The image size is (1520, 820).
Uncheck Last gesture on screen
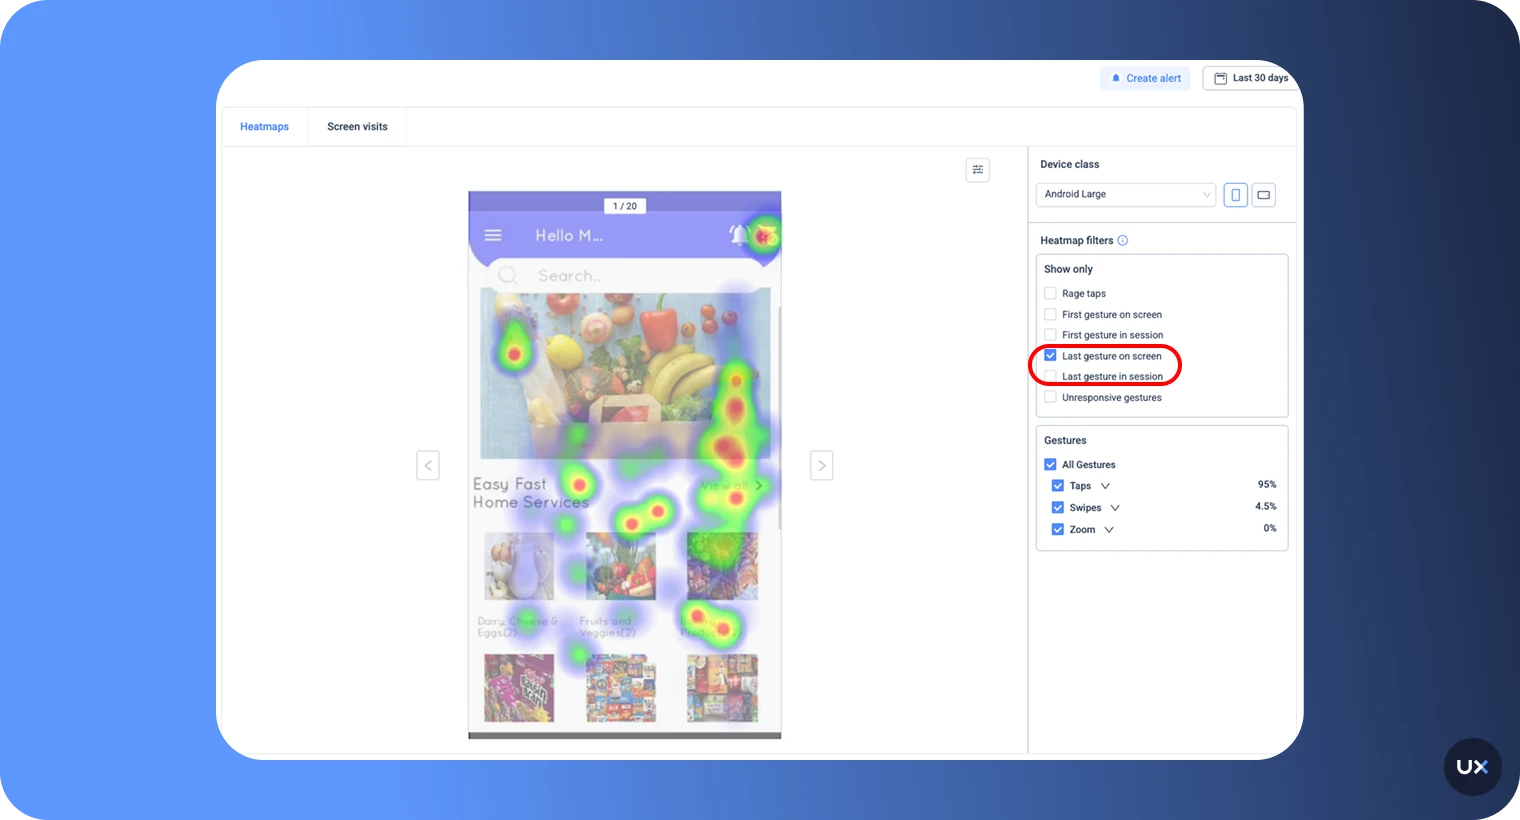tap(1050, 355)
